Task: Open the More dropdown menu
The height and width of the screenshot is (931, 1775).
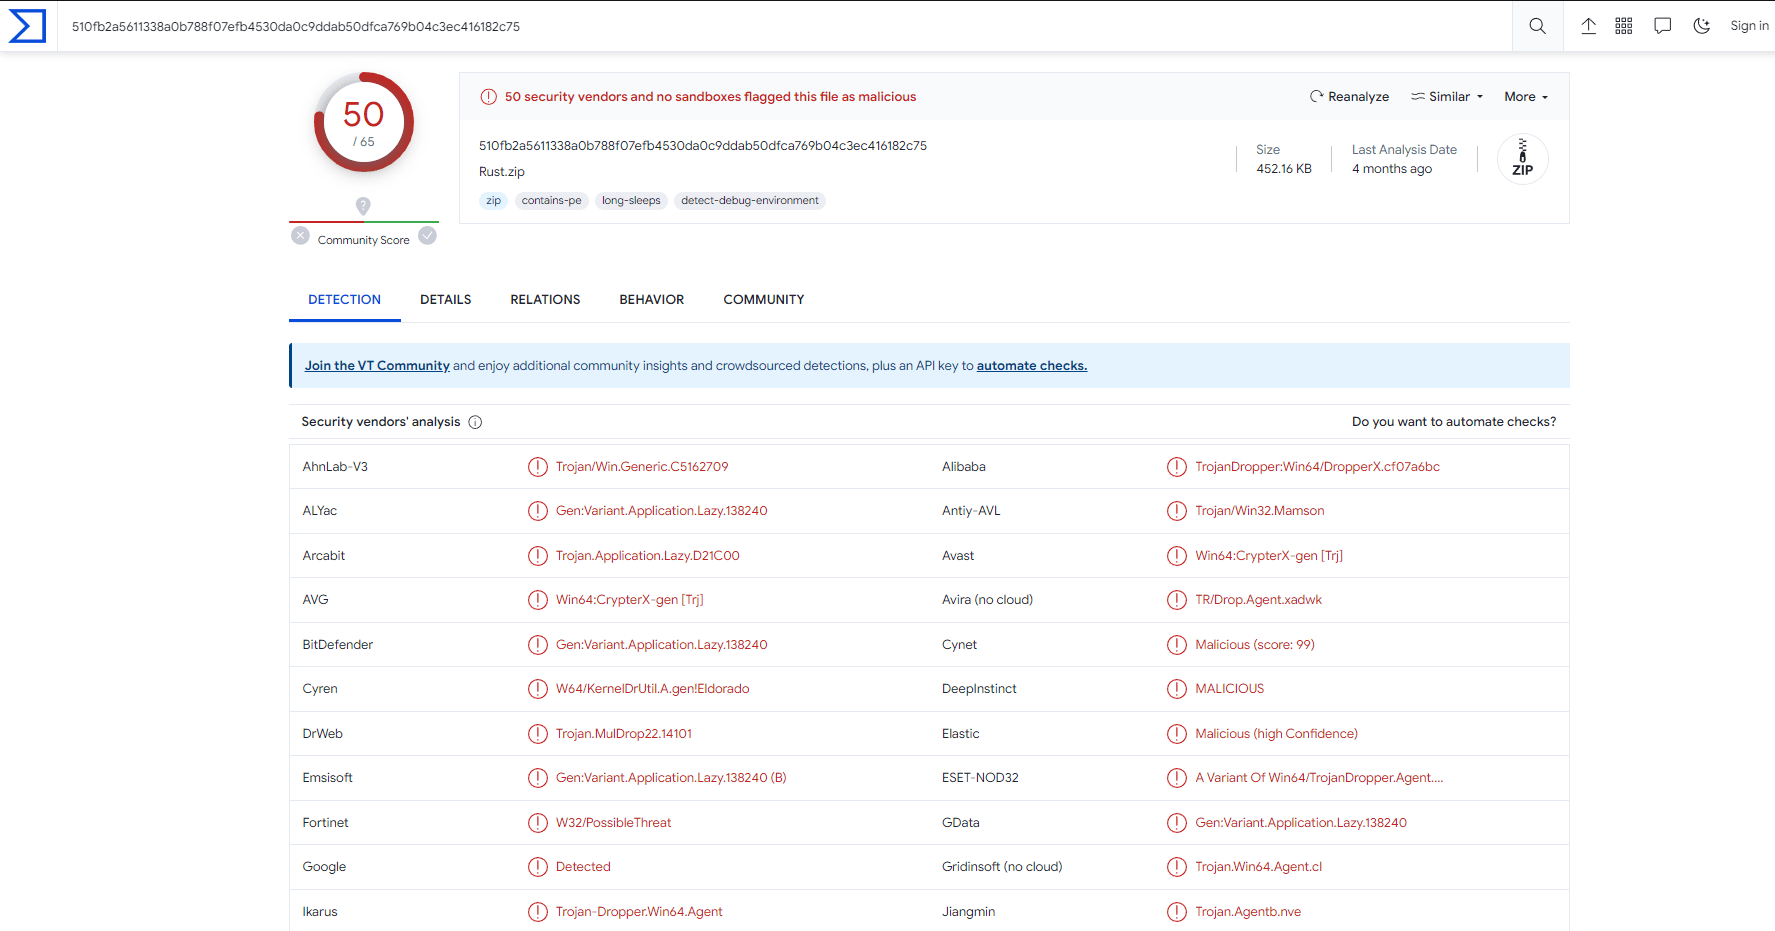Action: pyautogui.click(x=1526, y=97)
